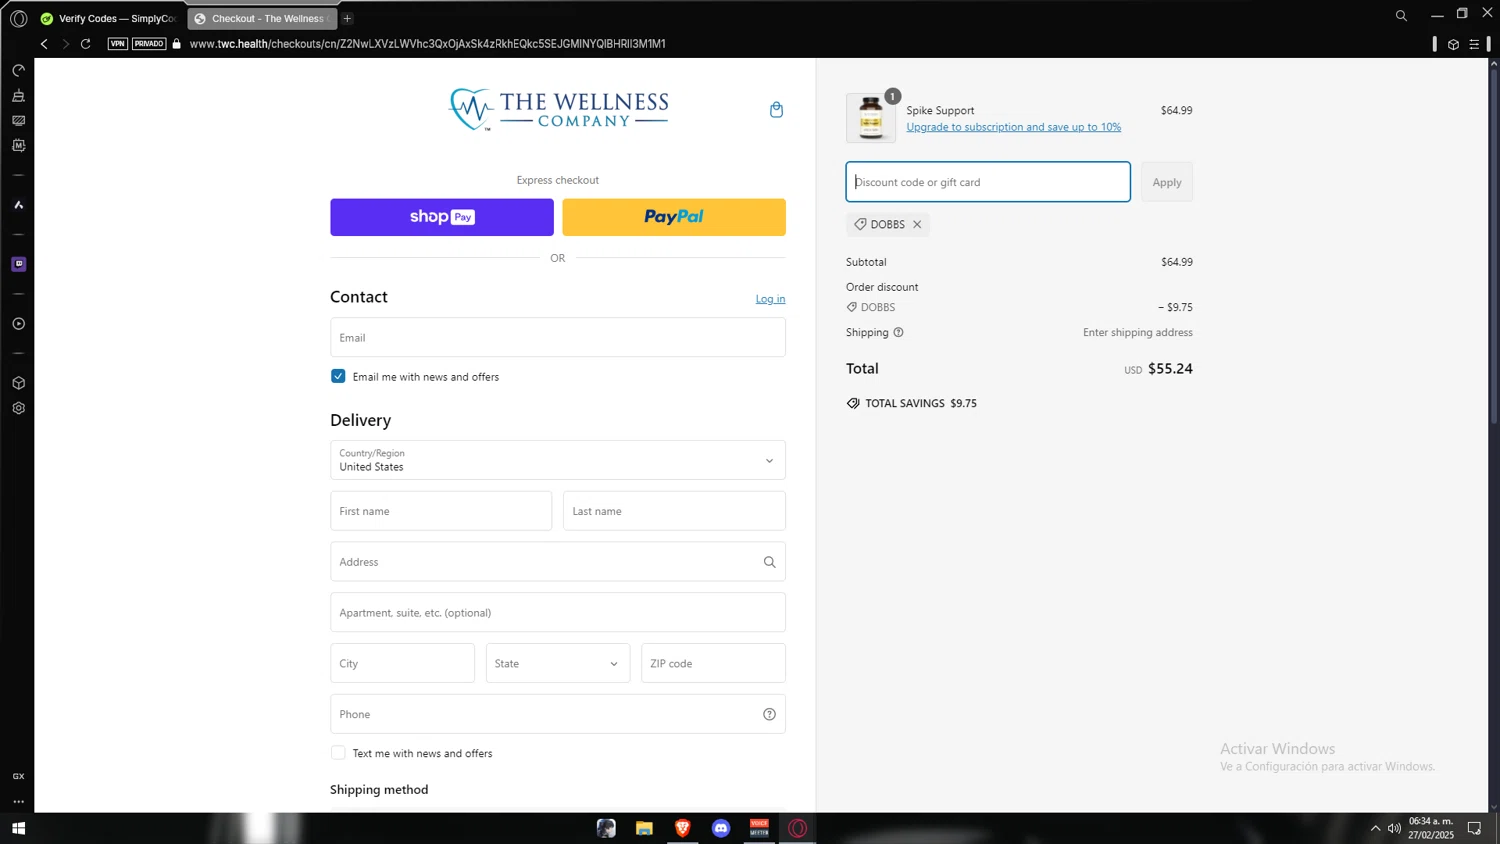
Task: Open Easy Setup sliders icon
Action: tap(1474, 44)
